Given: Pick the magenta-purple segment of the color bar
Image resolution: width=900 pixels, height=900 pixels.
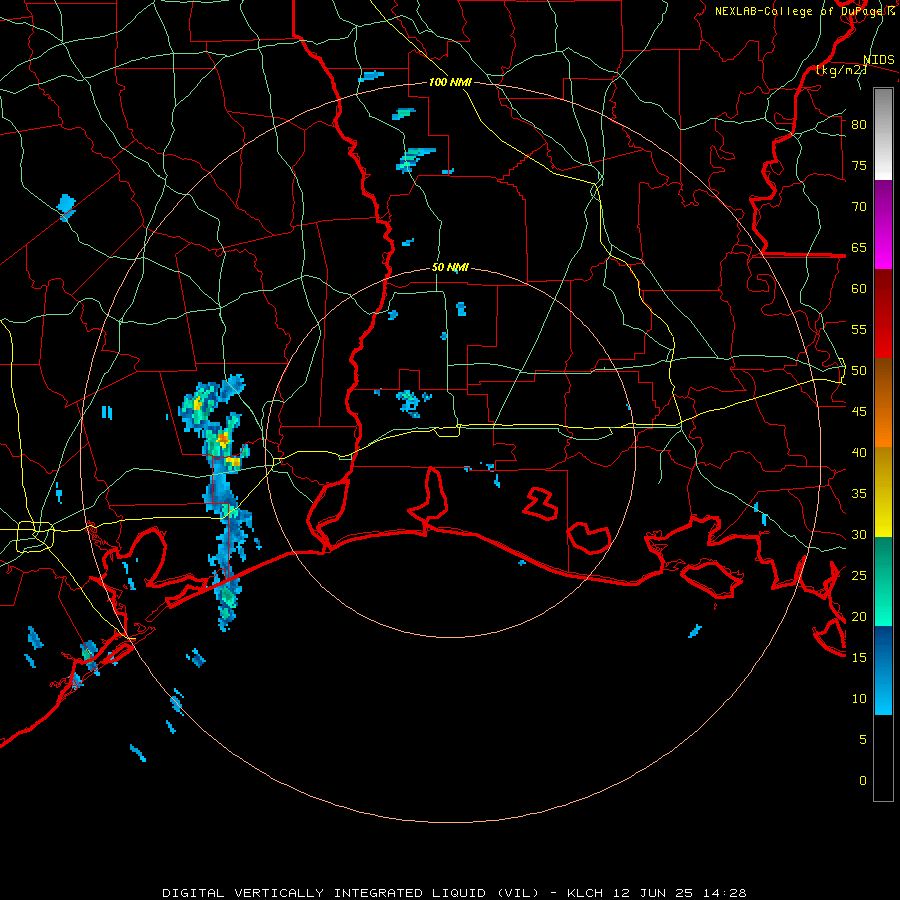Looking at the screenshot, I should tap(883, 224).
